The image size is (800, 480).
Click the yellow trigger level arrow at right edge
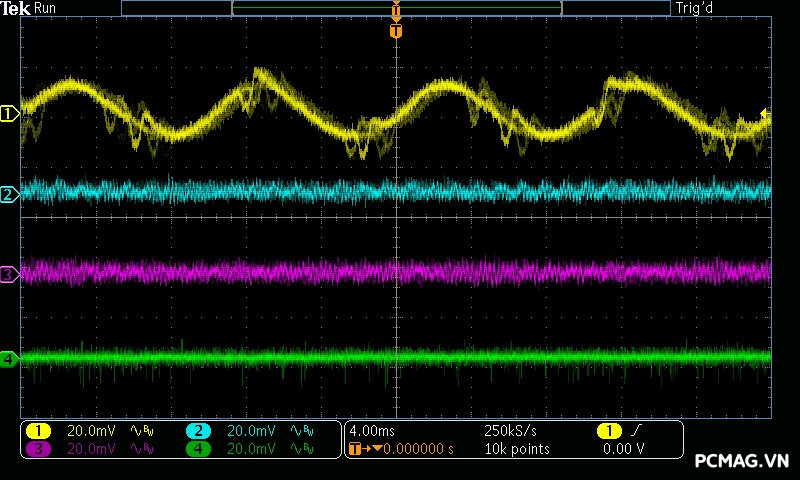pyautogui.click(x=766, y=115)
